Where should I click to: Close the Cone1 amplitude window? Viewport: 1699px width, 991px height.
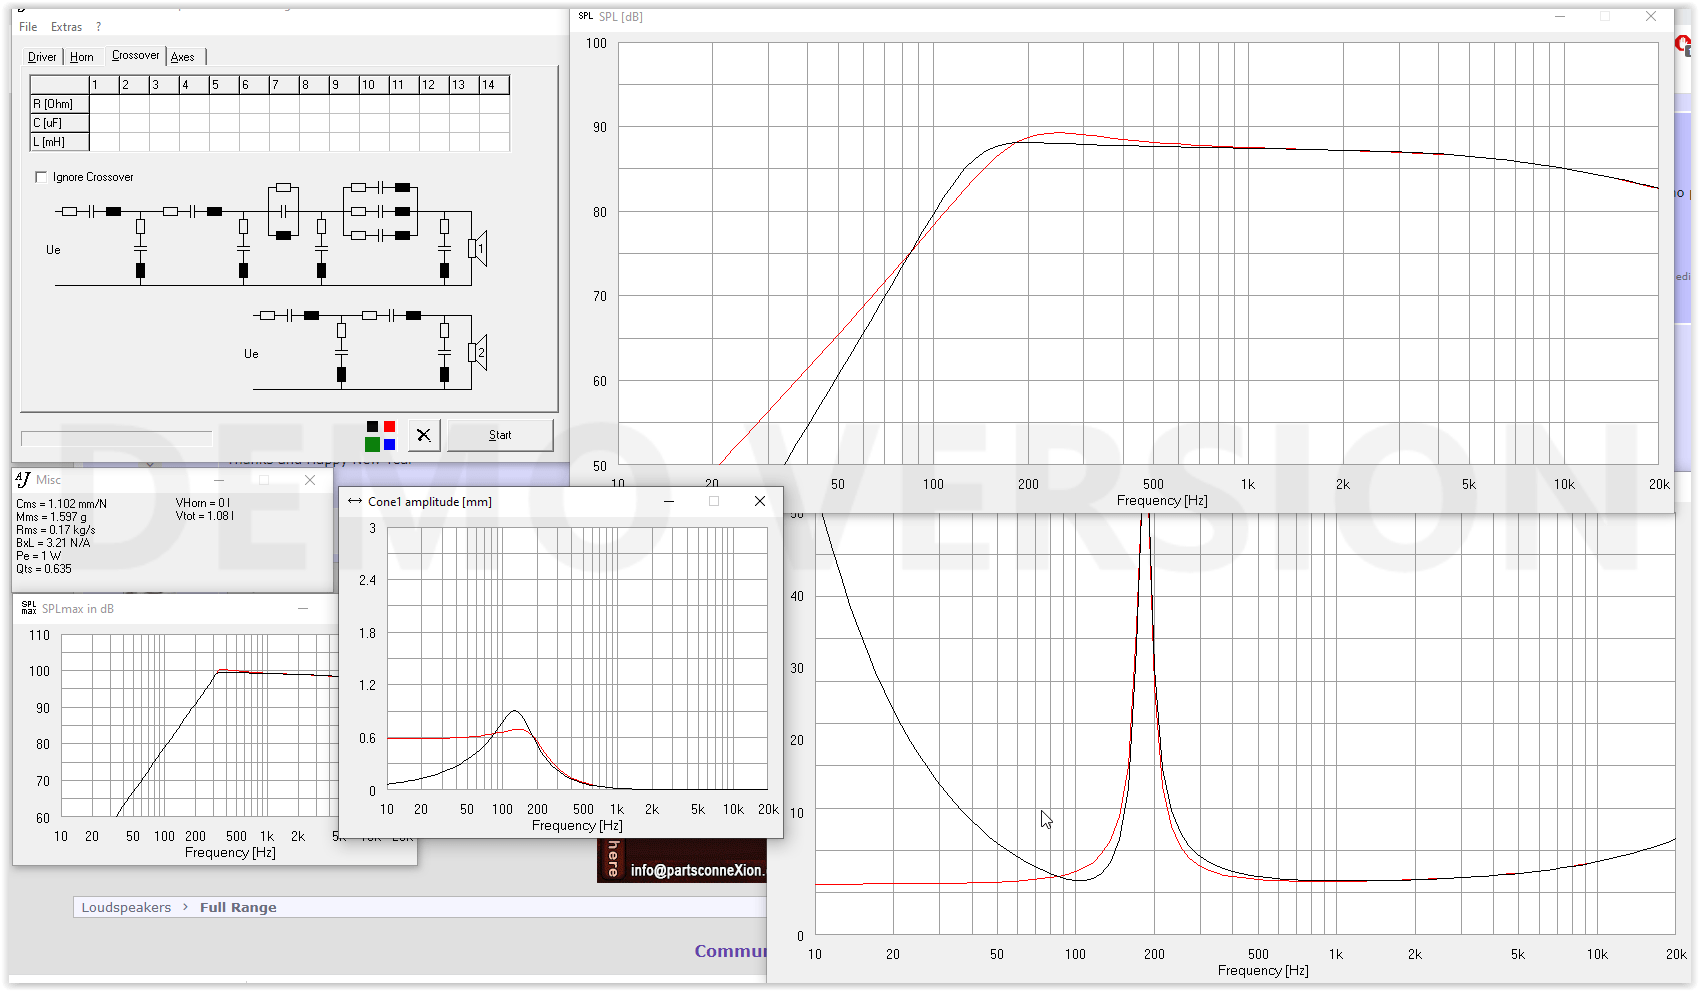click(x=760, y=501)
